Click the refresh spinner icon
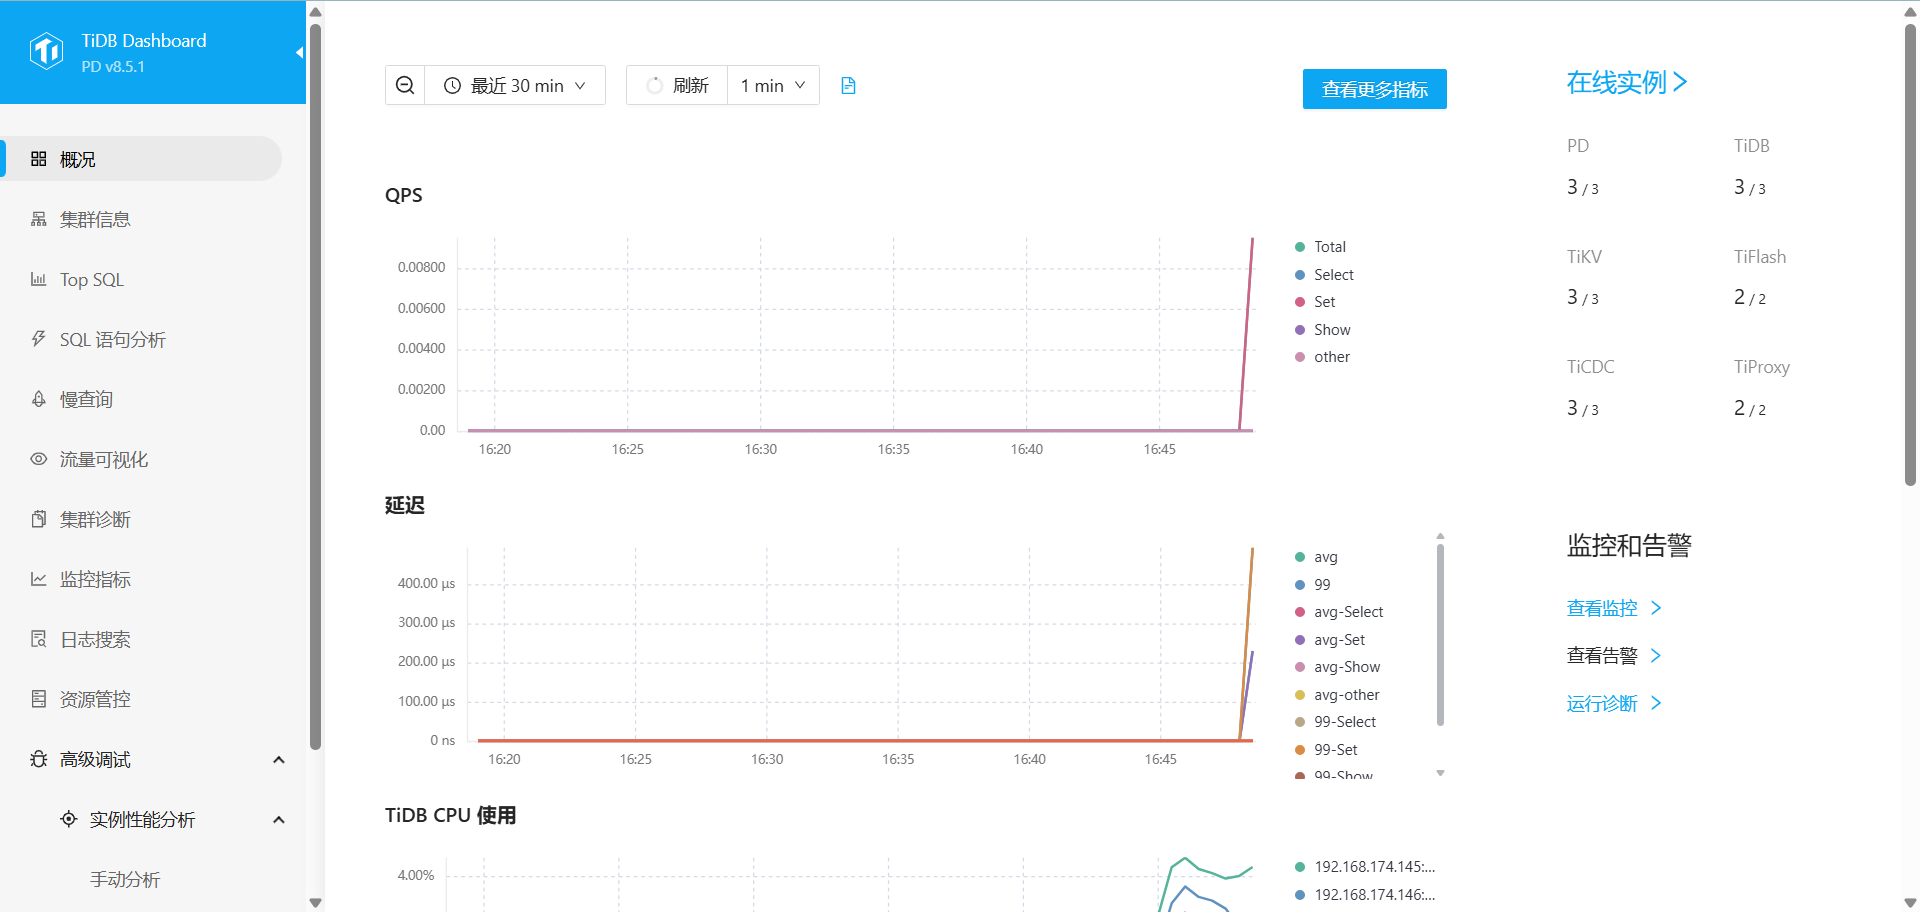Viewport: 1920px width, 912px height. [655, 86]
